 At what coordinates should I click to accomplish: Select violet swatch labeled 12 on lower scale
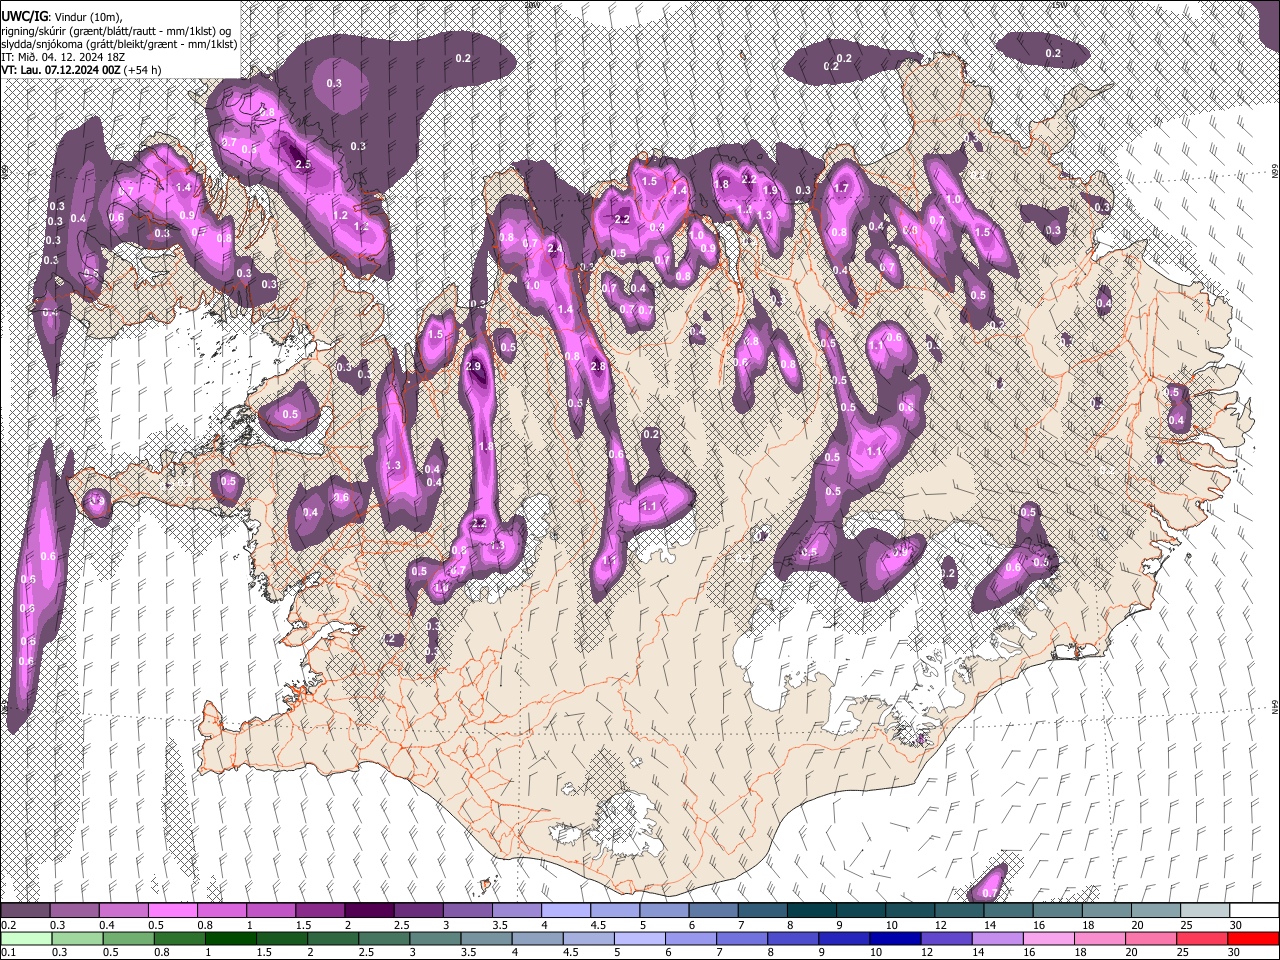click(x=946, y=938)
